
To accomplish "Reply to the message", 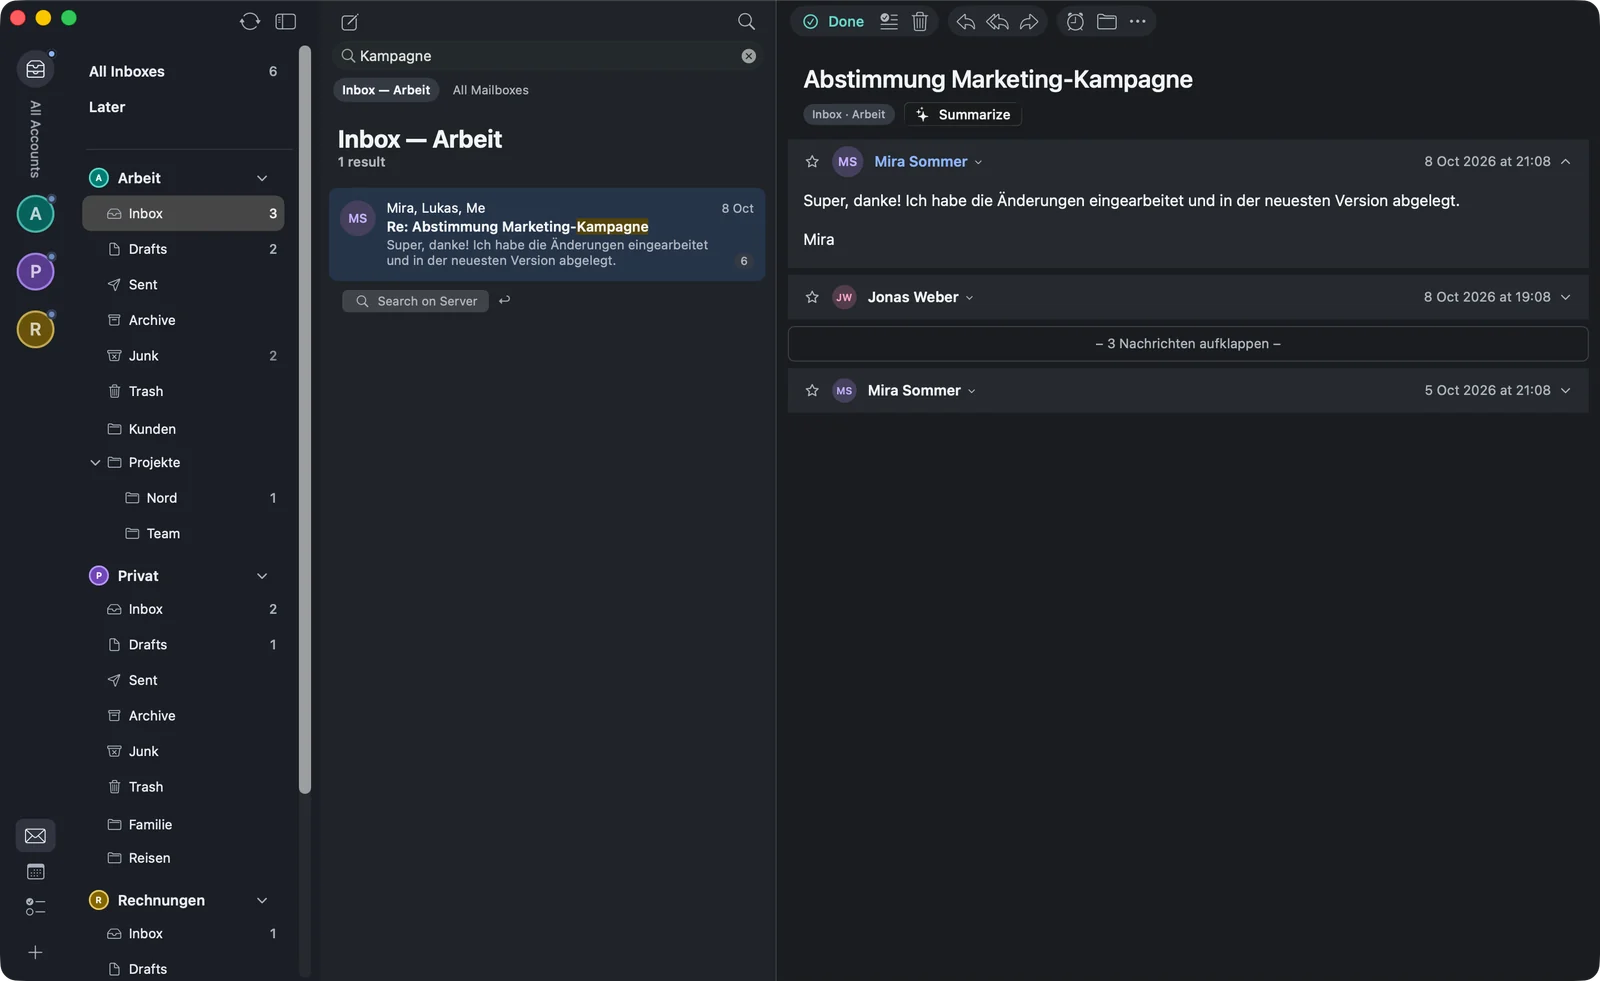I will click(x=965, y=21).
